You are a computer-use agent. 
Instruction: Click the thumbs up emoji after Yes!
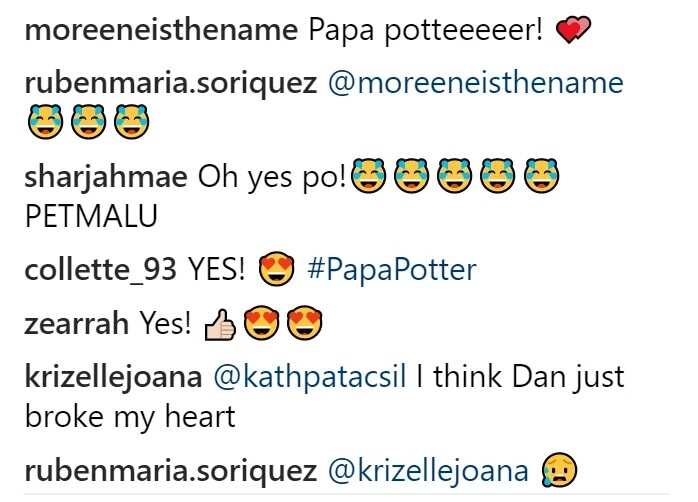[219, 324]
